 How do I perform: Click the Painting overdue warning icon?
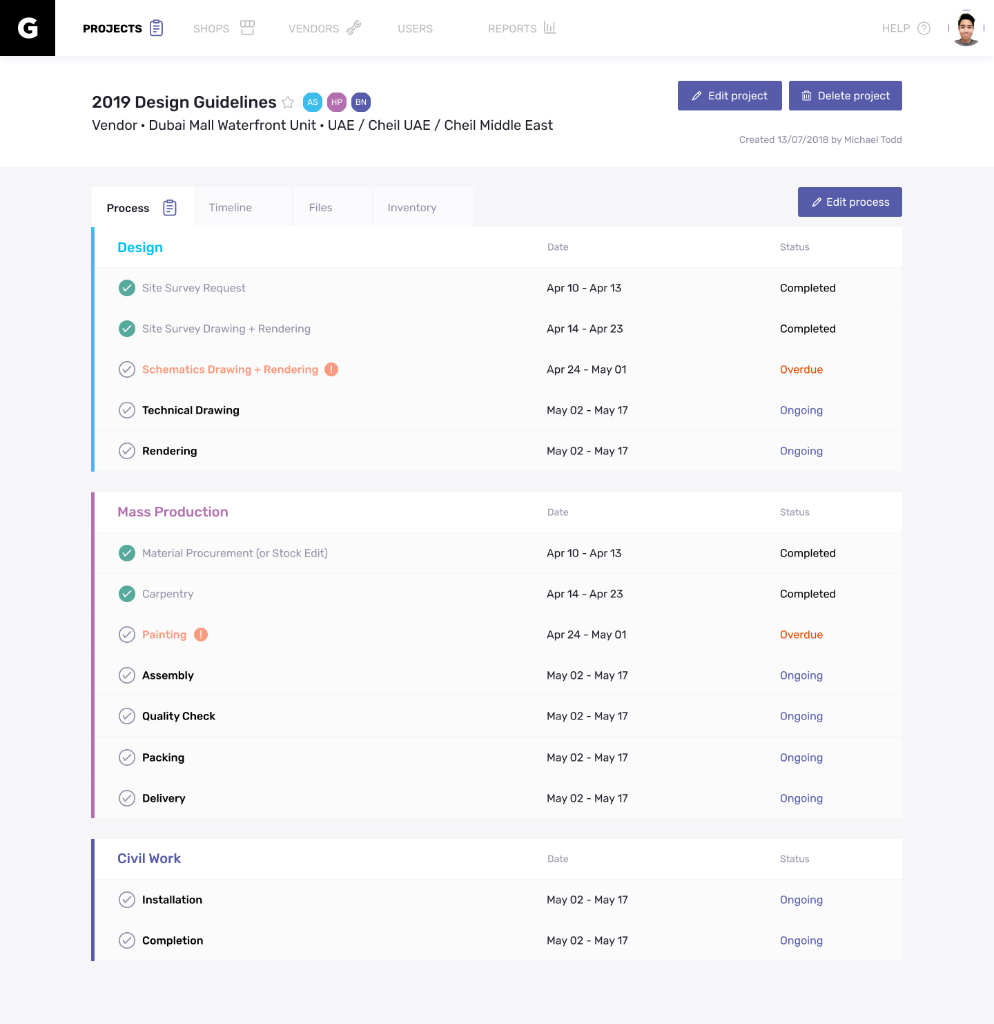(201, 634)
